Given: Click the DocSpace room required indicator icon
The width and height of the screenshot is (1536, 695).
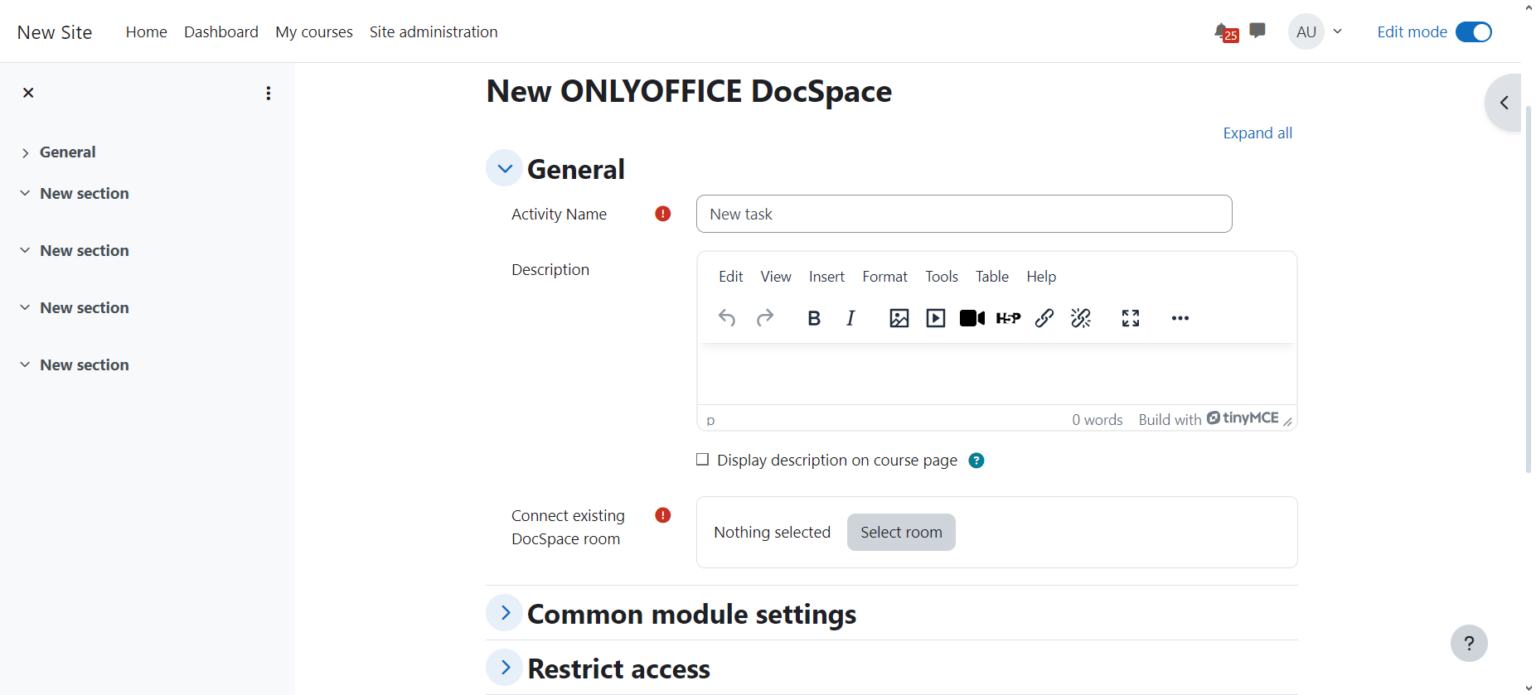Looking at the screenshot, I should [x=663, y=515].
